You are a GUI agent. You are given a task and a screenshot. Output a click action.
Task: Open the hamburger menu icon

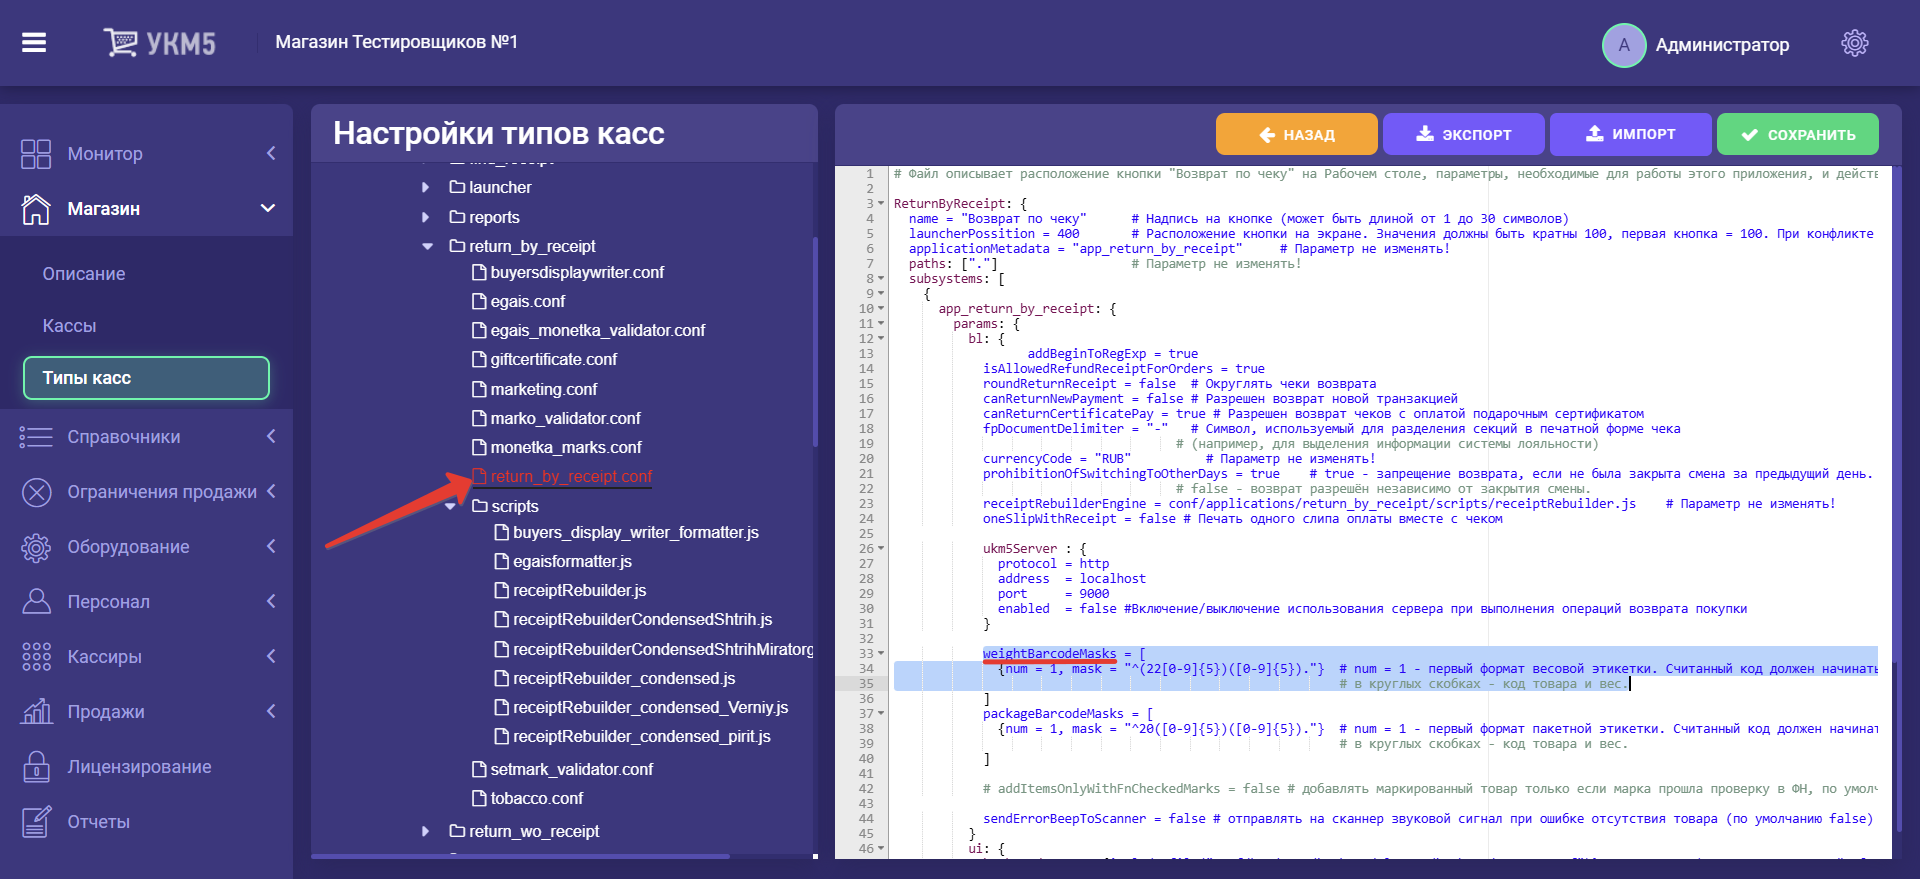point(34,42)
